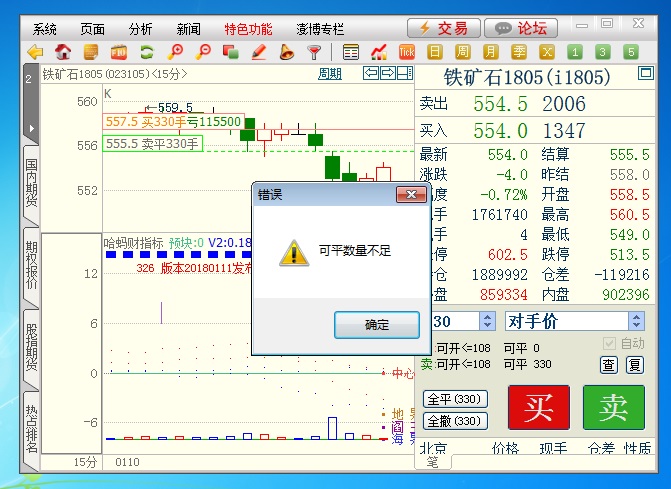Open the 对手价 price type dropdown
The width and height of the screenshot is (671, 489).
coord(636,321)
